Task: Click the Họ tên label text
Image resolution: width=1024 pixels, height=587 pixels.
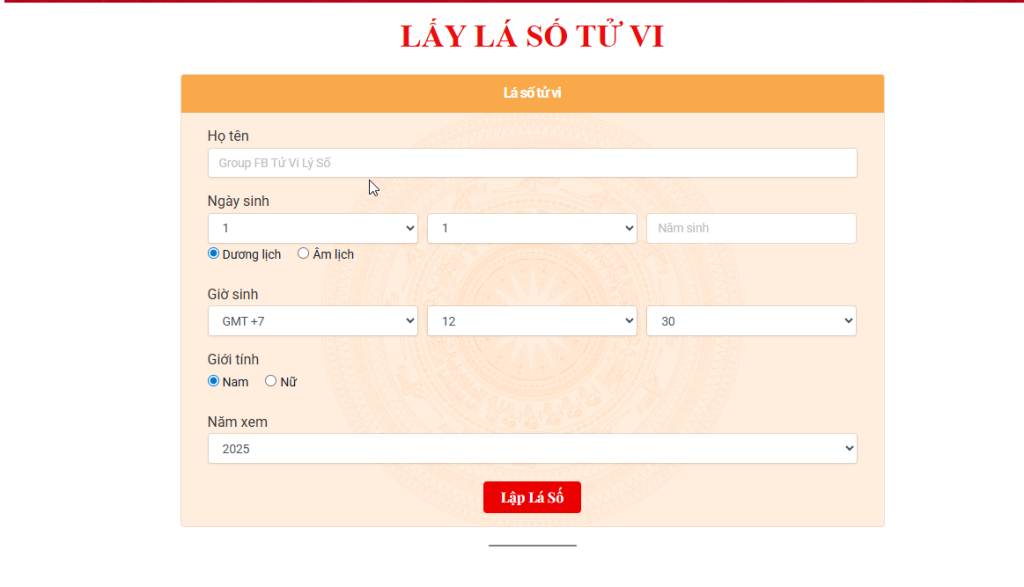Action: click(x=228, y=136)
